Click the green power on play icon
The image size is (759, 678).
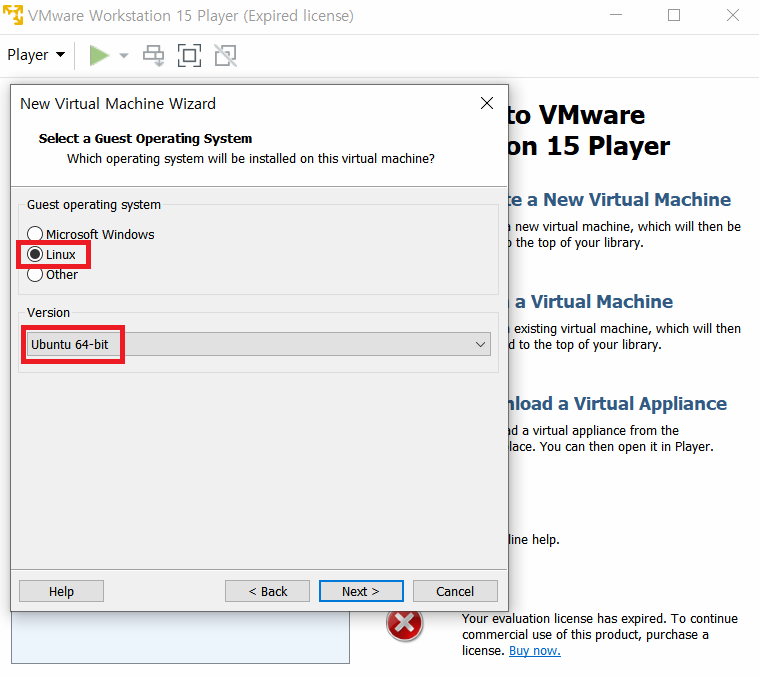[99, 55]
